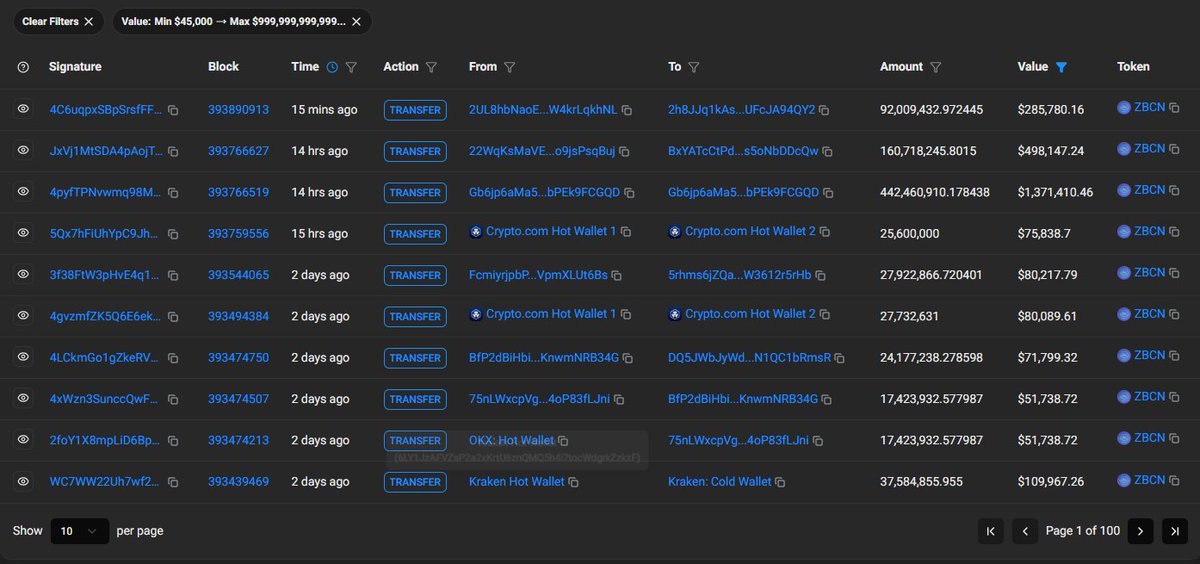View details of transaction 4LCkmGo1gZkeRV

(x=23, y=357)
